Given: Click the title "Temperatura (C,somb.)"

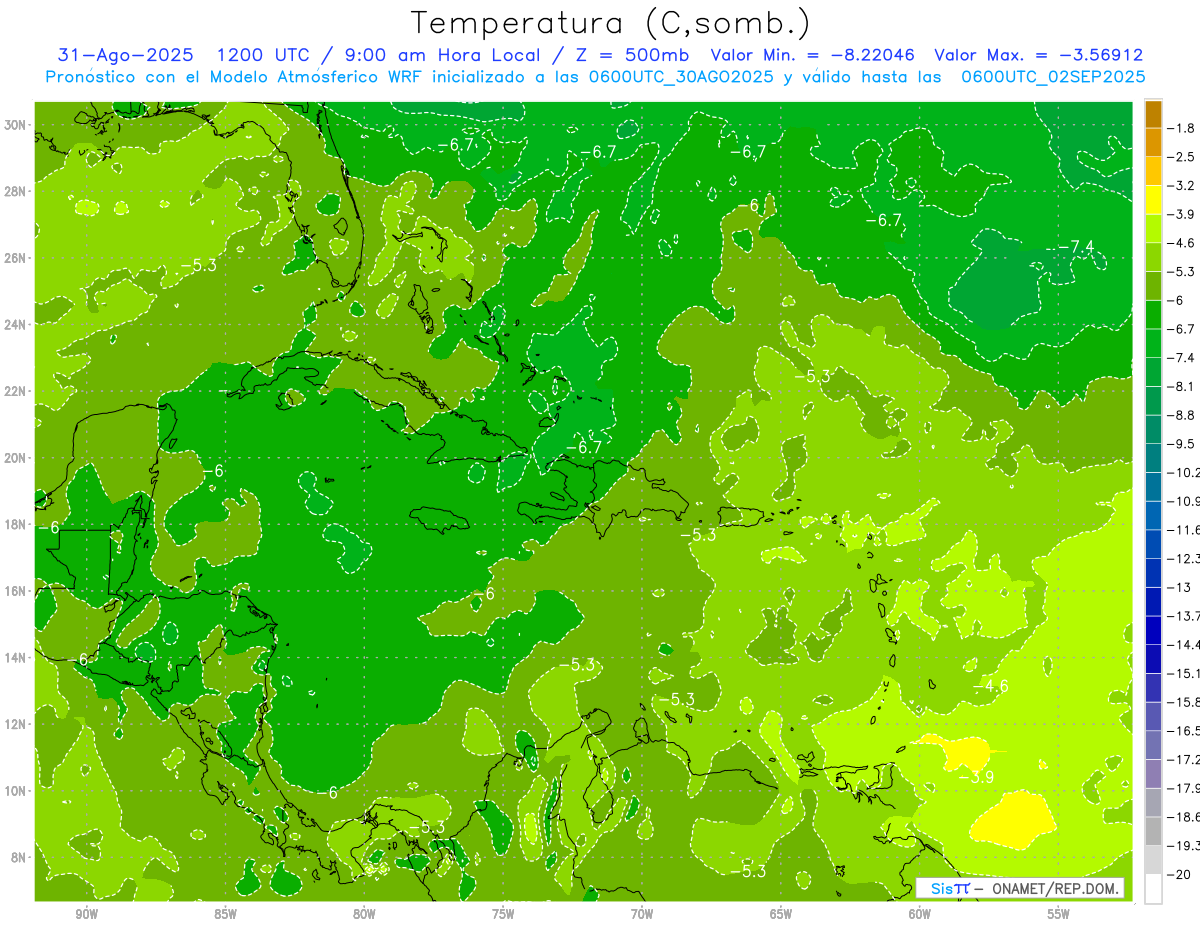Looking at the screenshot, I should (611, 23).
